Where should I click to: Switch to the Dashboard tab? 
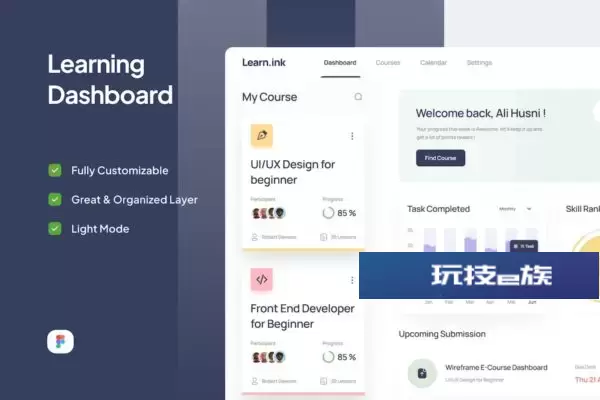coord(340,63)
